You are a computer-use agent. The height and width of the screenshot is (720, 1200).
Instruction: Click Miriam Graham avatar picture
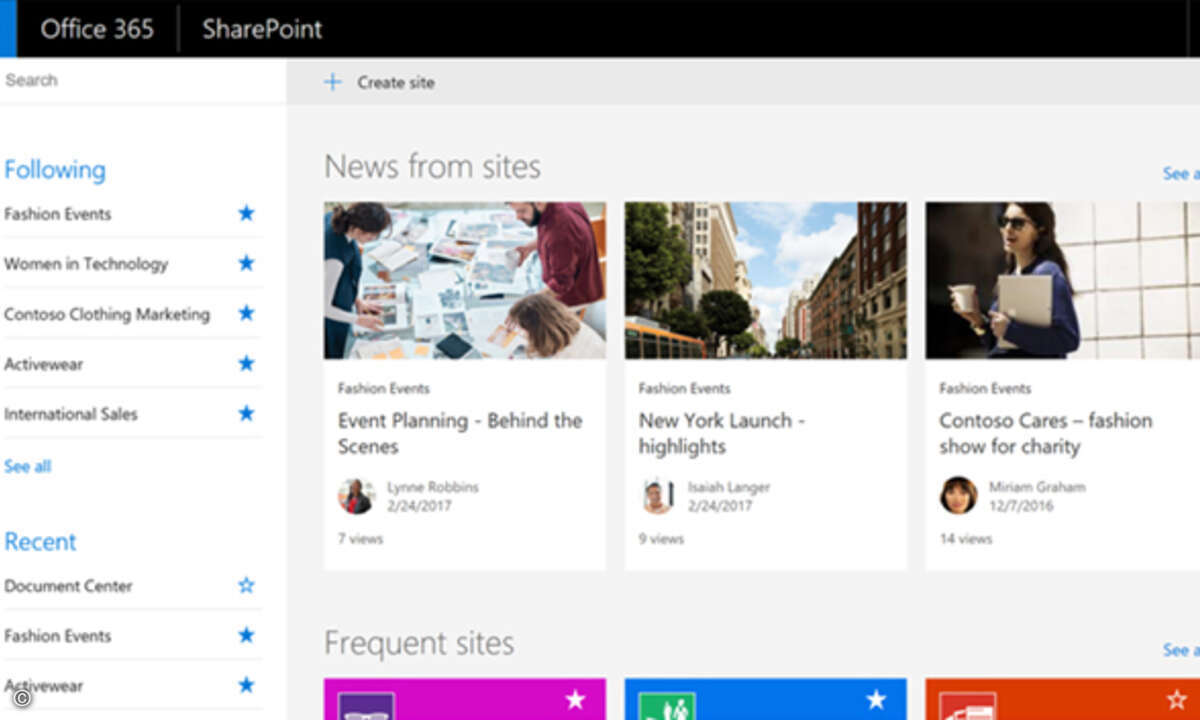(x=958, y=496)
